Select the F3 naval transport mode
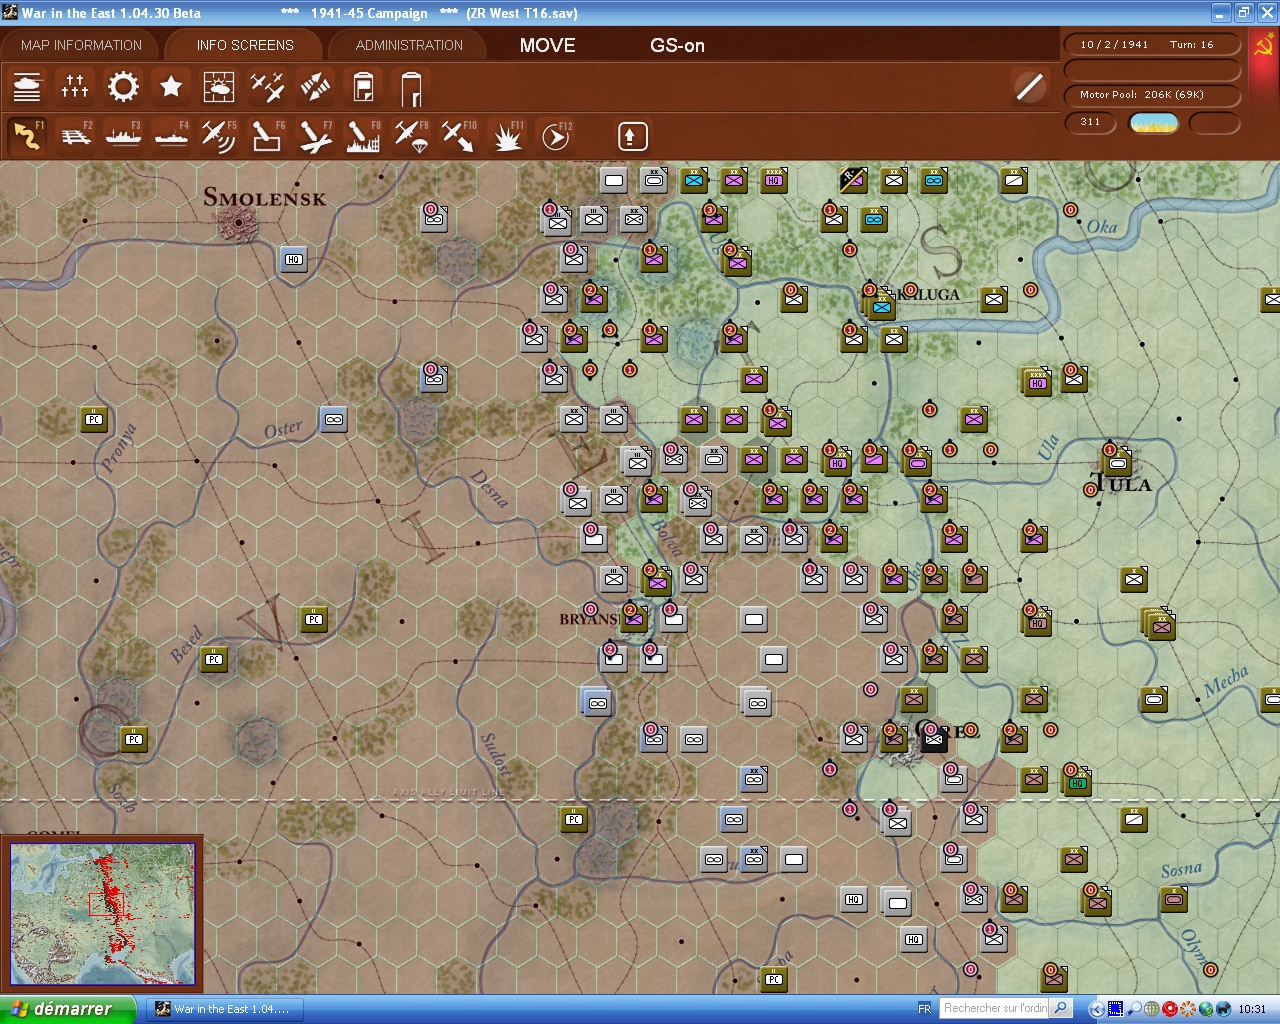This screenshot has width=1280, height=1024. pyautogui.click(x=123, y=136)
